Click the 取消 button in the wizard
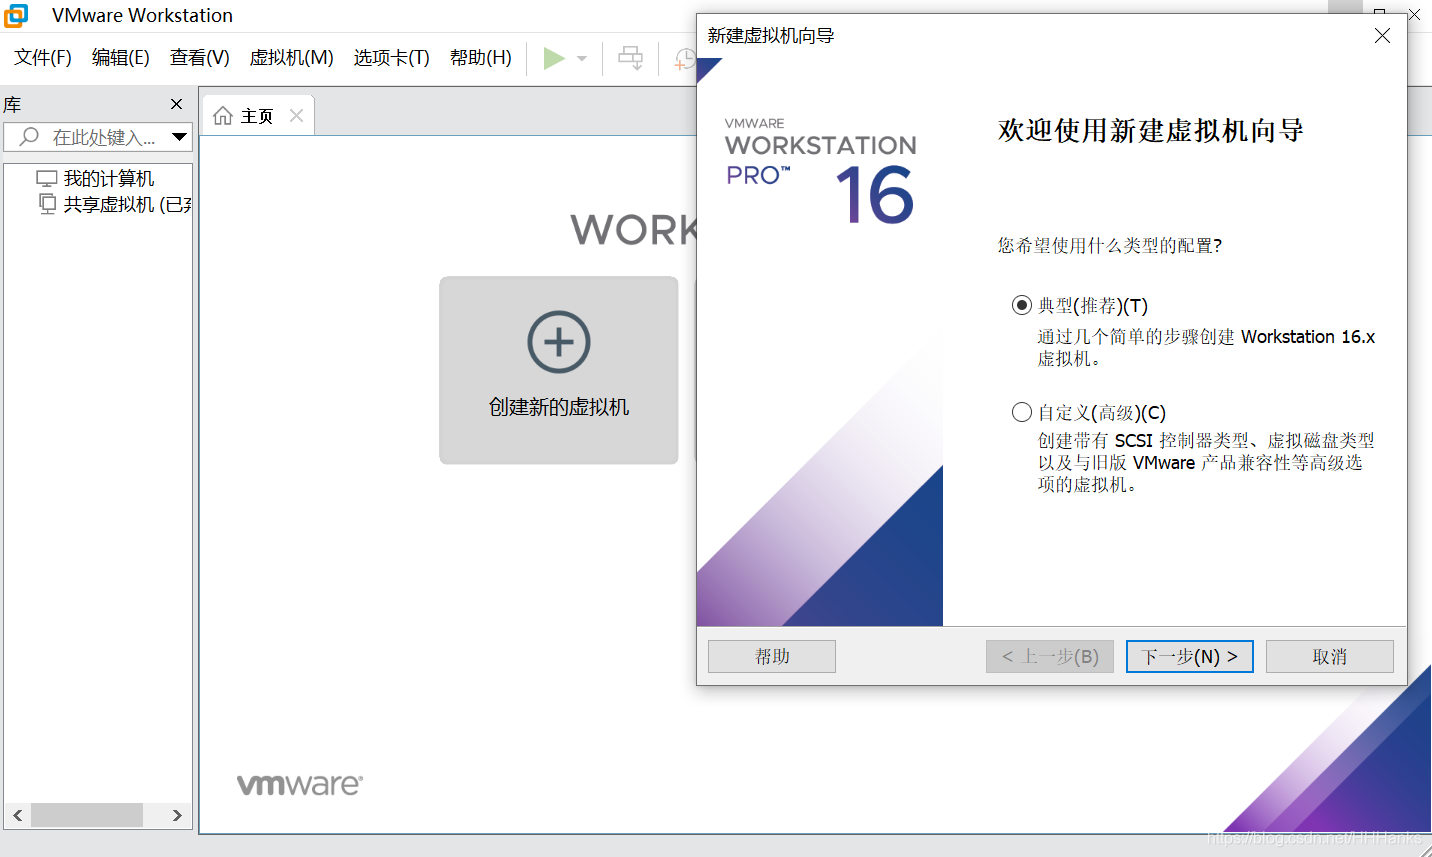The width and height of the screenshot is (1432, 857). pos(1330,656)
